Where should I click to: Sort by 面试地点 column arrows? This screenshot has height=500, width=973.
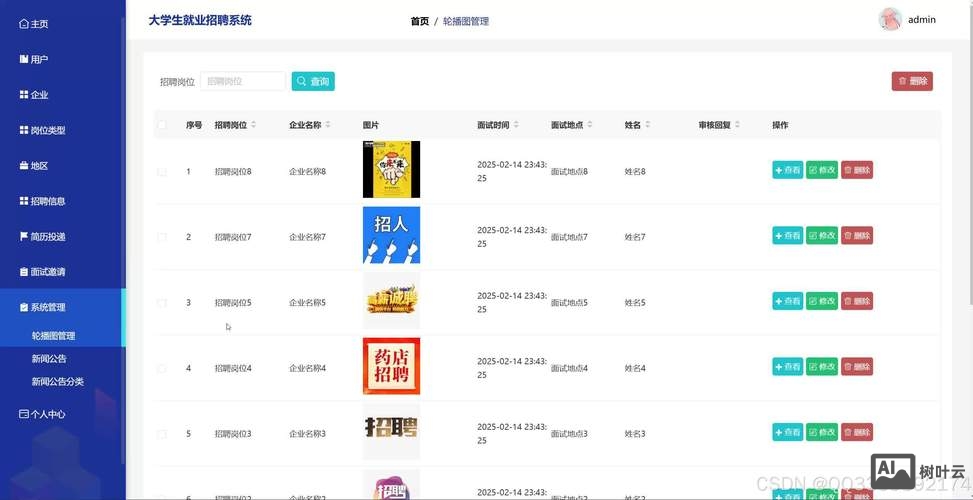pos(590,125)
